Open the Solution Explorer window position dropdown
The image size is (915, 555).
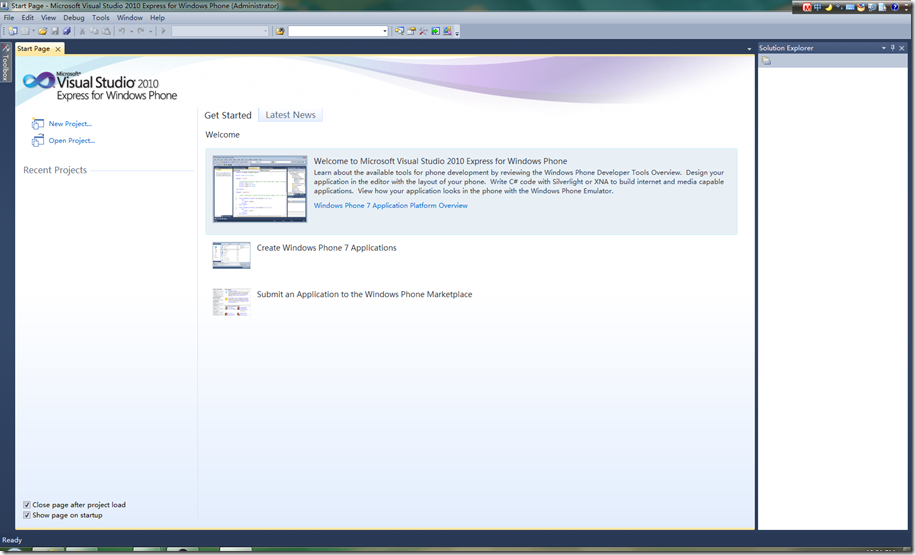pyautogui.click(x=883, y=48)
